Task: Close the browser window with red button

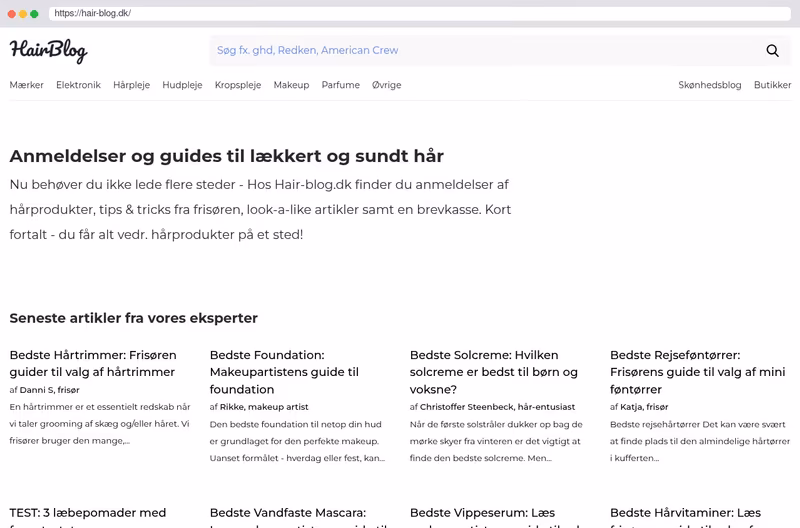Action: click(x=12, y=14)
